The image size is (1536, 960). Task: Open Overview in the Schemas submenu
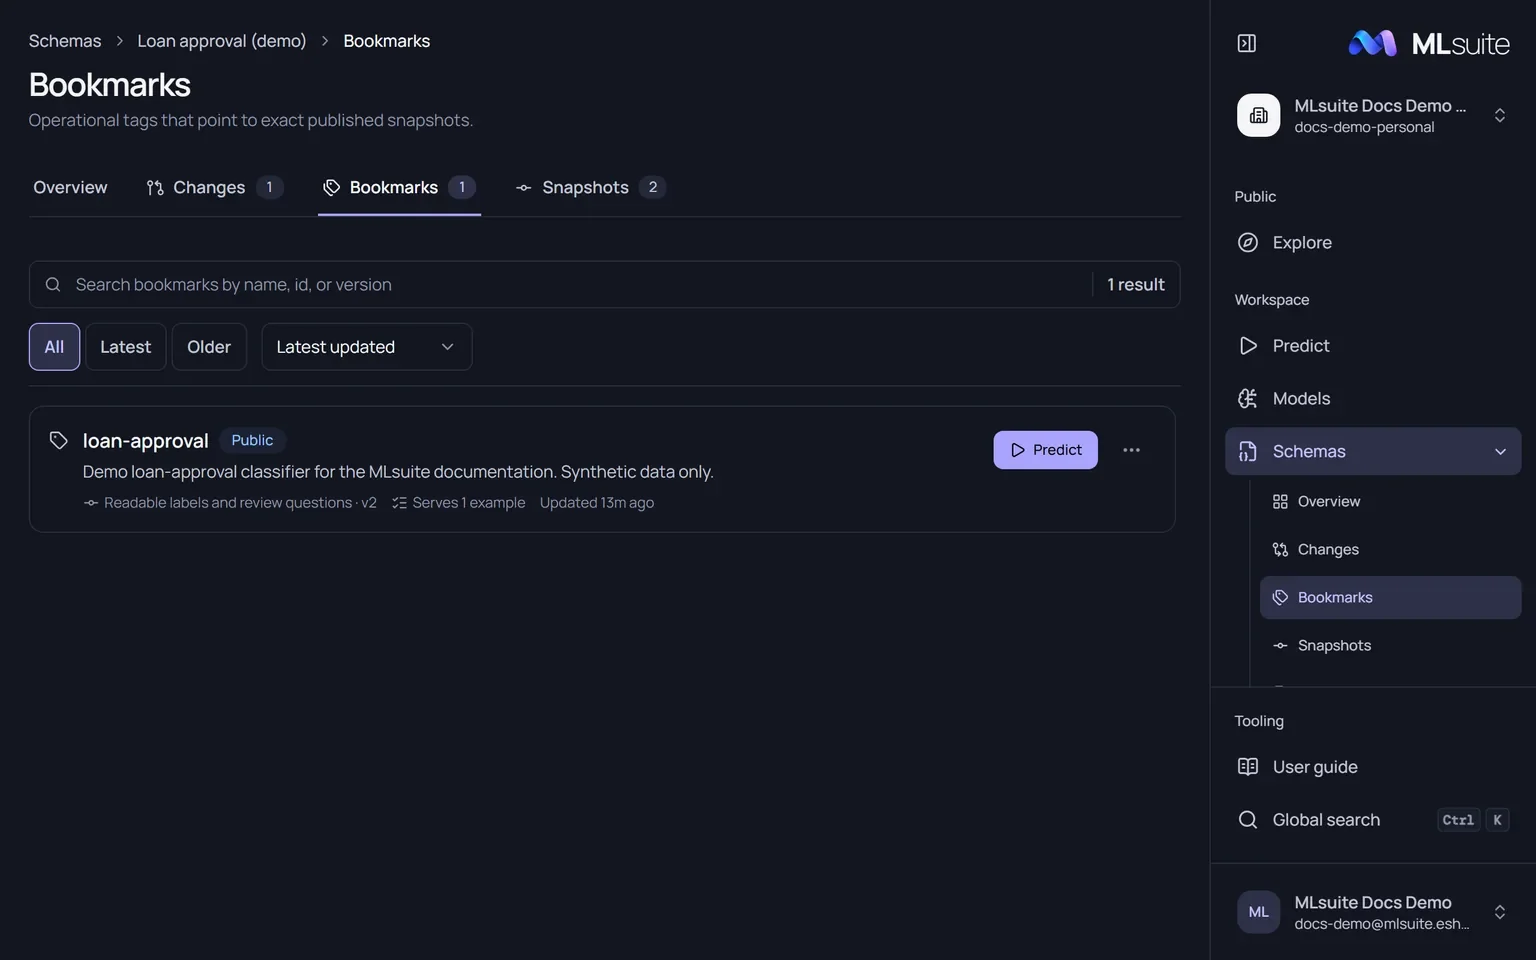click(1390, 502)
